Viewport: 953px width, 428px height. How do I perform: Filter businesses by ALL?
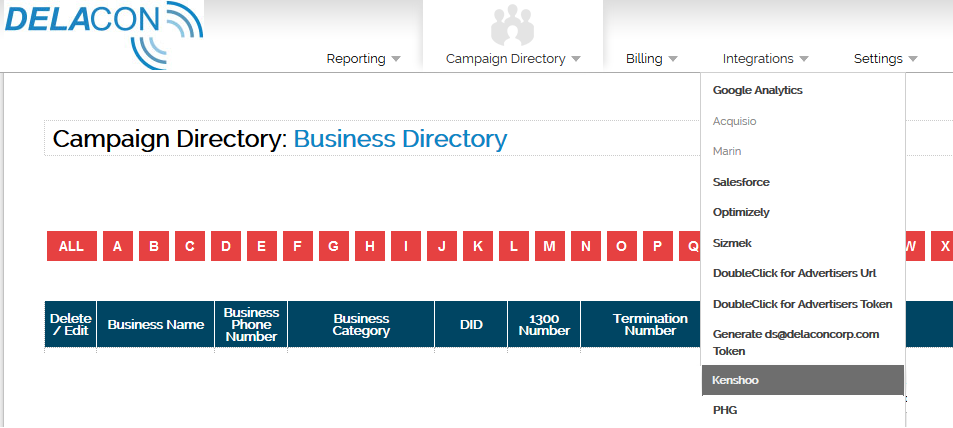click(x=72, y=246)
